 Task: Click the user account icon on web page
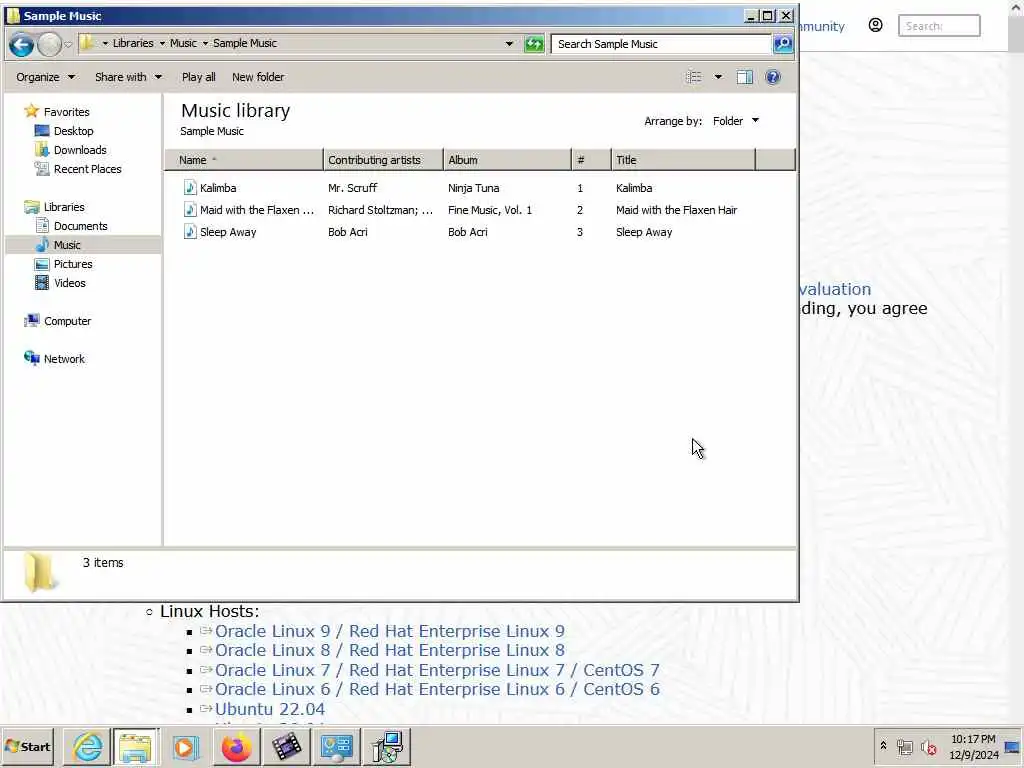click(875, 25)
